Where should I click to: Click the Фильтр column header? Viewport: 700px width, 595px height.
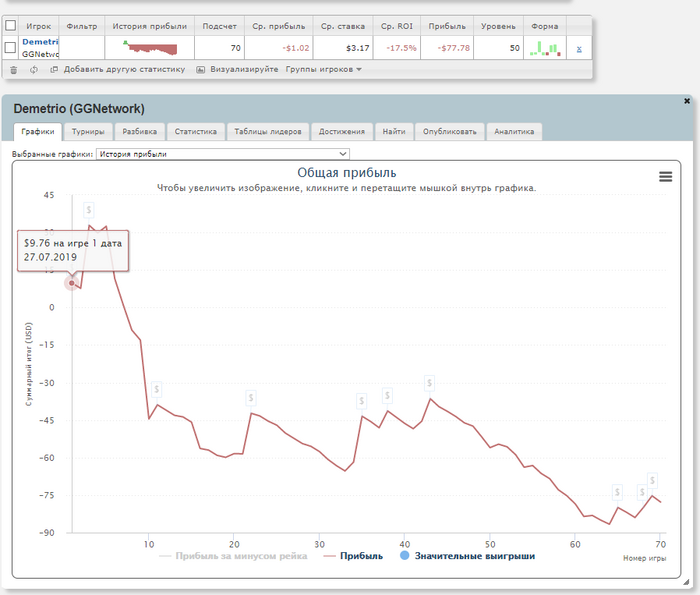[x=82, y=26]
